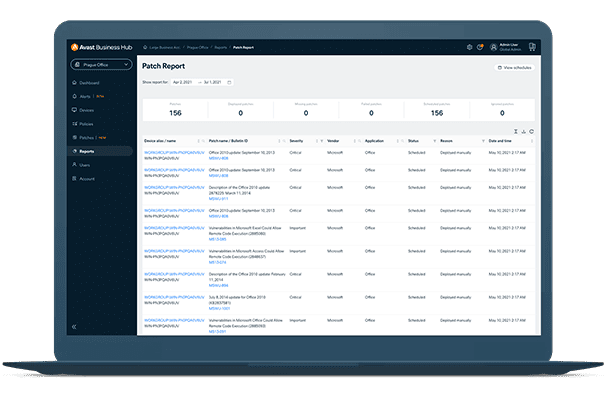Image resolution: width=608 pixels, height=405 pixels.
Task: Open the notifications icon with orange dot
Action: click(x=480, y=47)
